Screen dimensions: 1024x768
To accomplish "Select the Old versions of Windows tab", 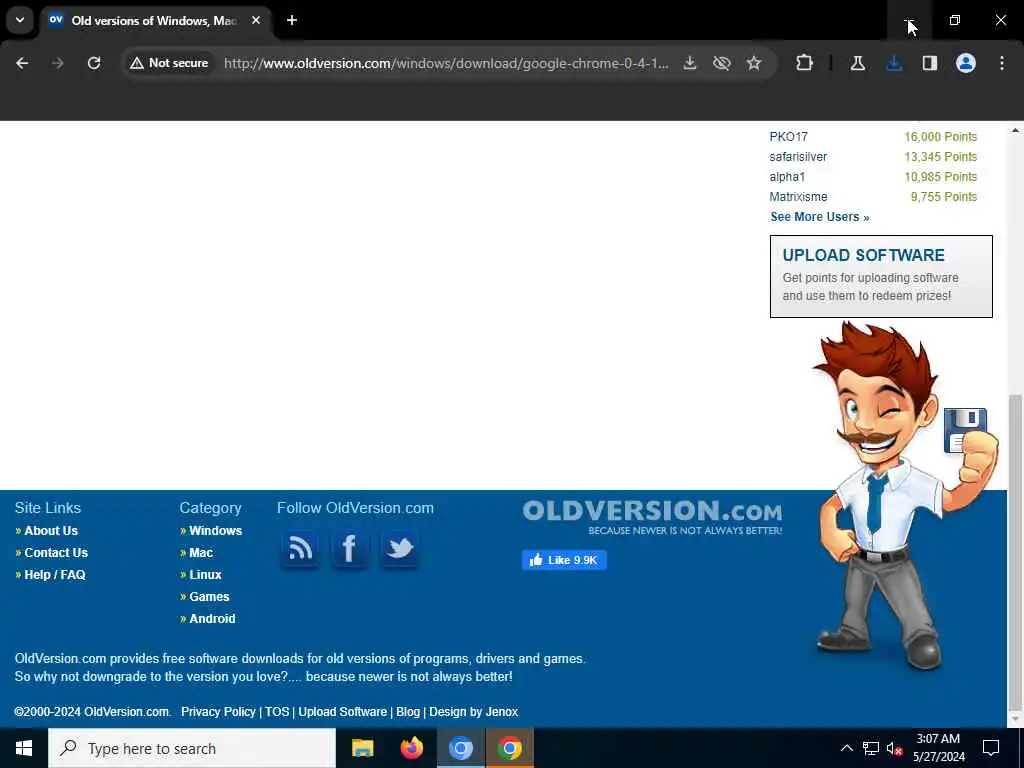I will click(x=153, y=21).
